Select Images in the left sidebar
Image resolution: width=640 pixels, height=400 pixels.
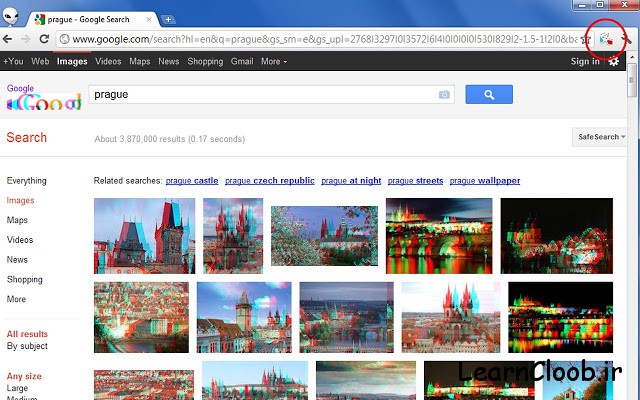tap(20, 200)
